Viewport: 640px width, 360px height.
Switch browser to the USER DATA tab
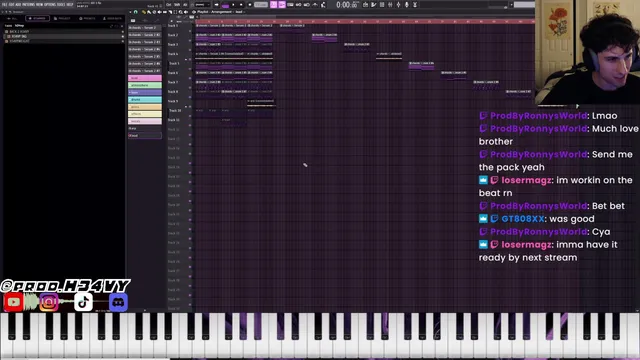coord(112,18)
